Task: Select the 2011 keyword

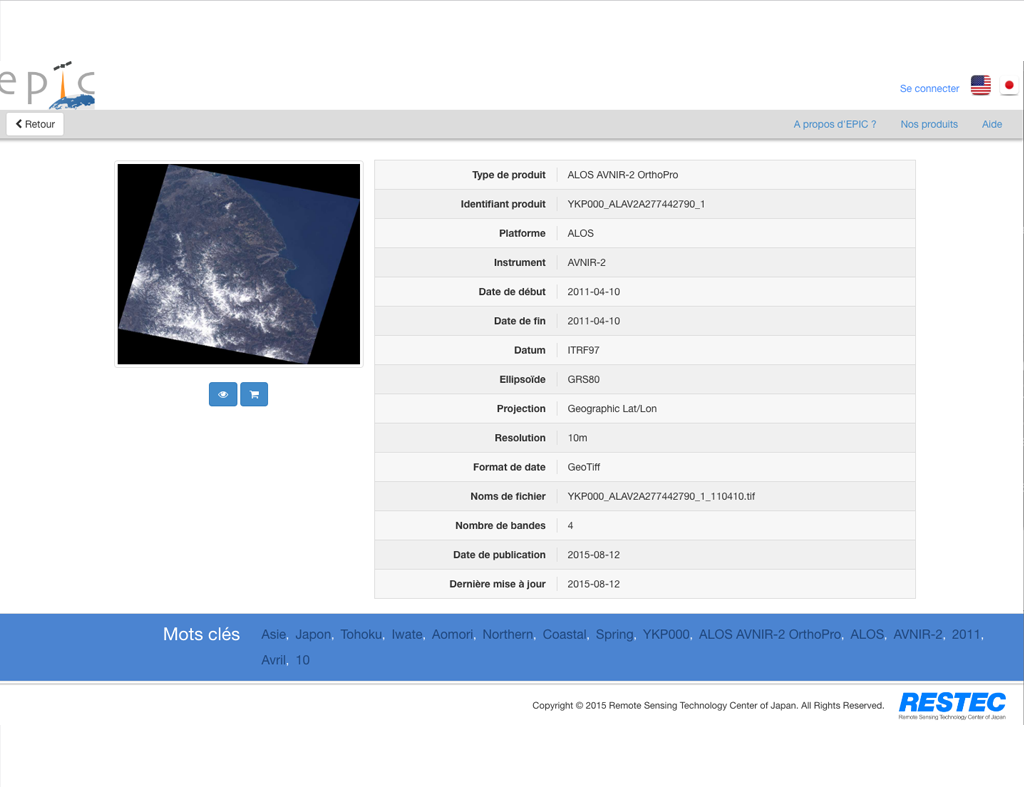Action: point(966,634)
